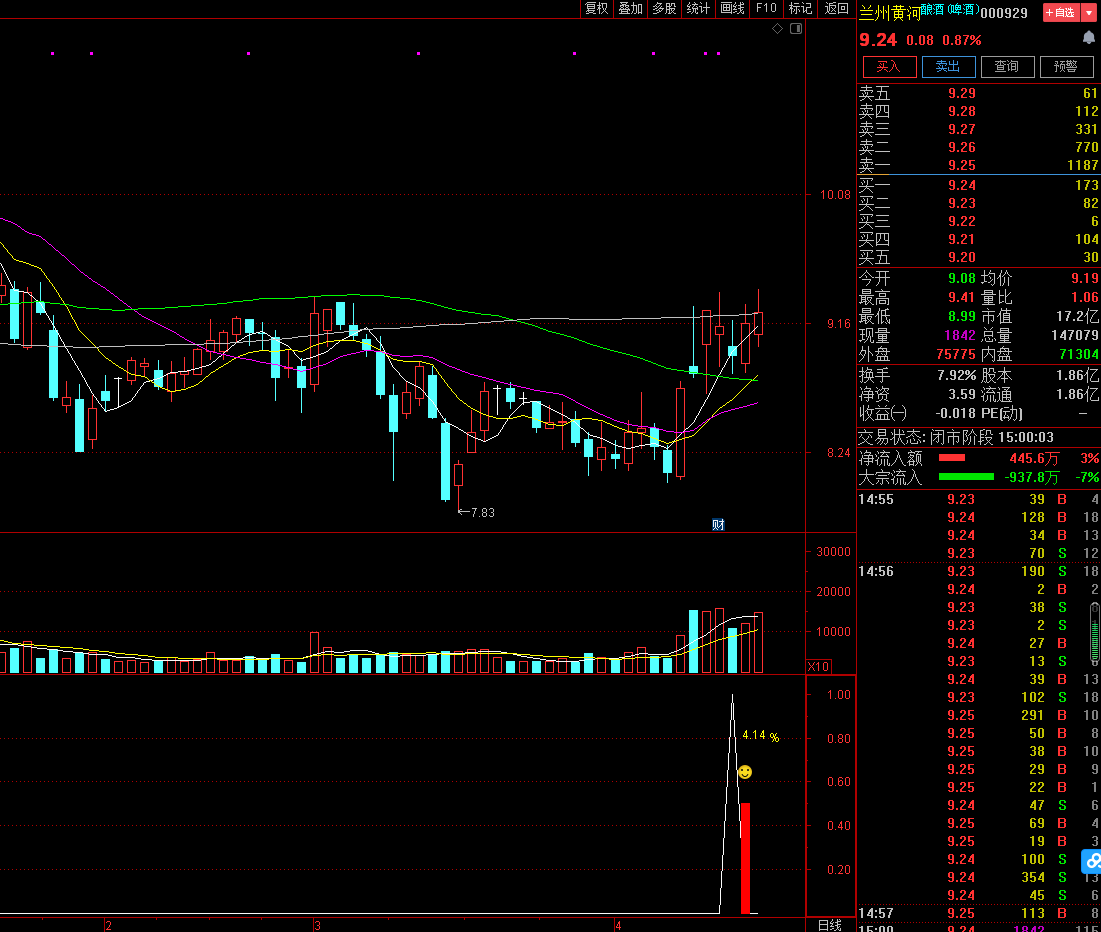
Task: Click the 总量 value 147079
Action: point(1075,336)
